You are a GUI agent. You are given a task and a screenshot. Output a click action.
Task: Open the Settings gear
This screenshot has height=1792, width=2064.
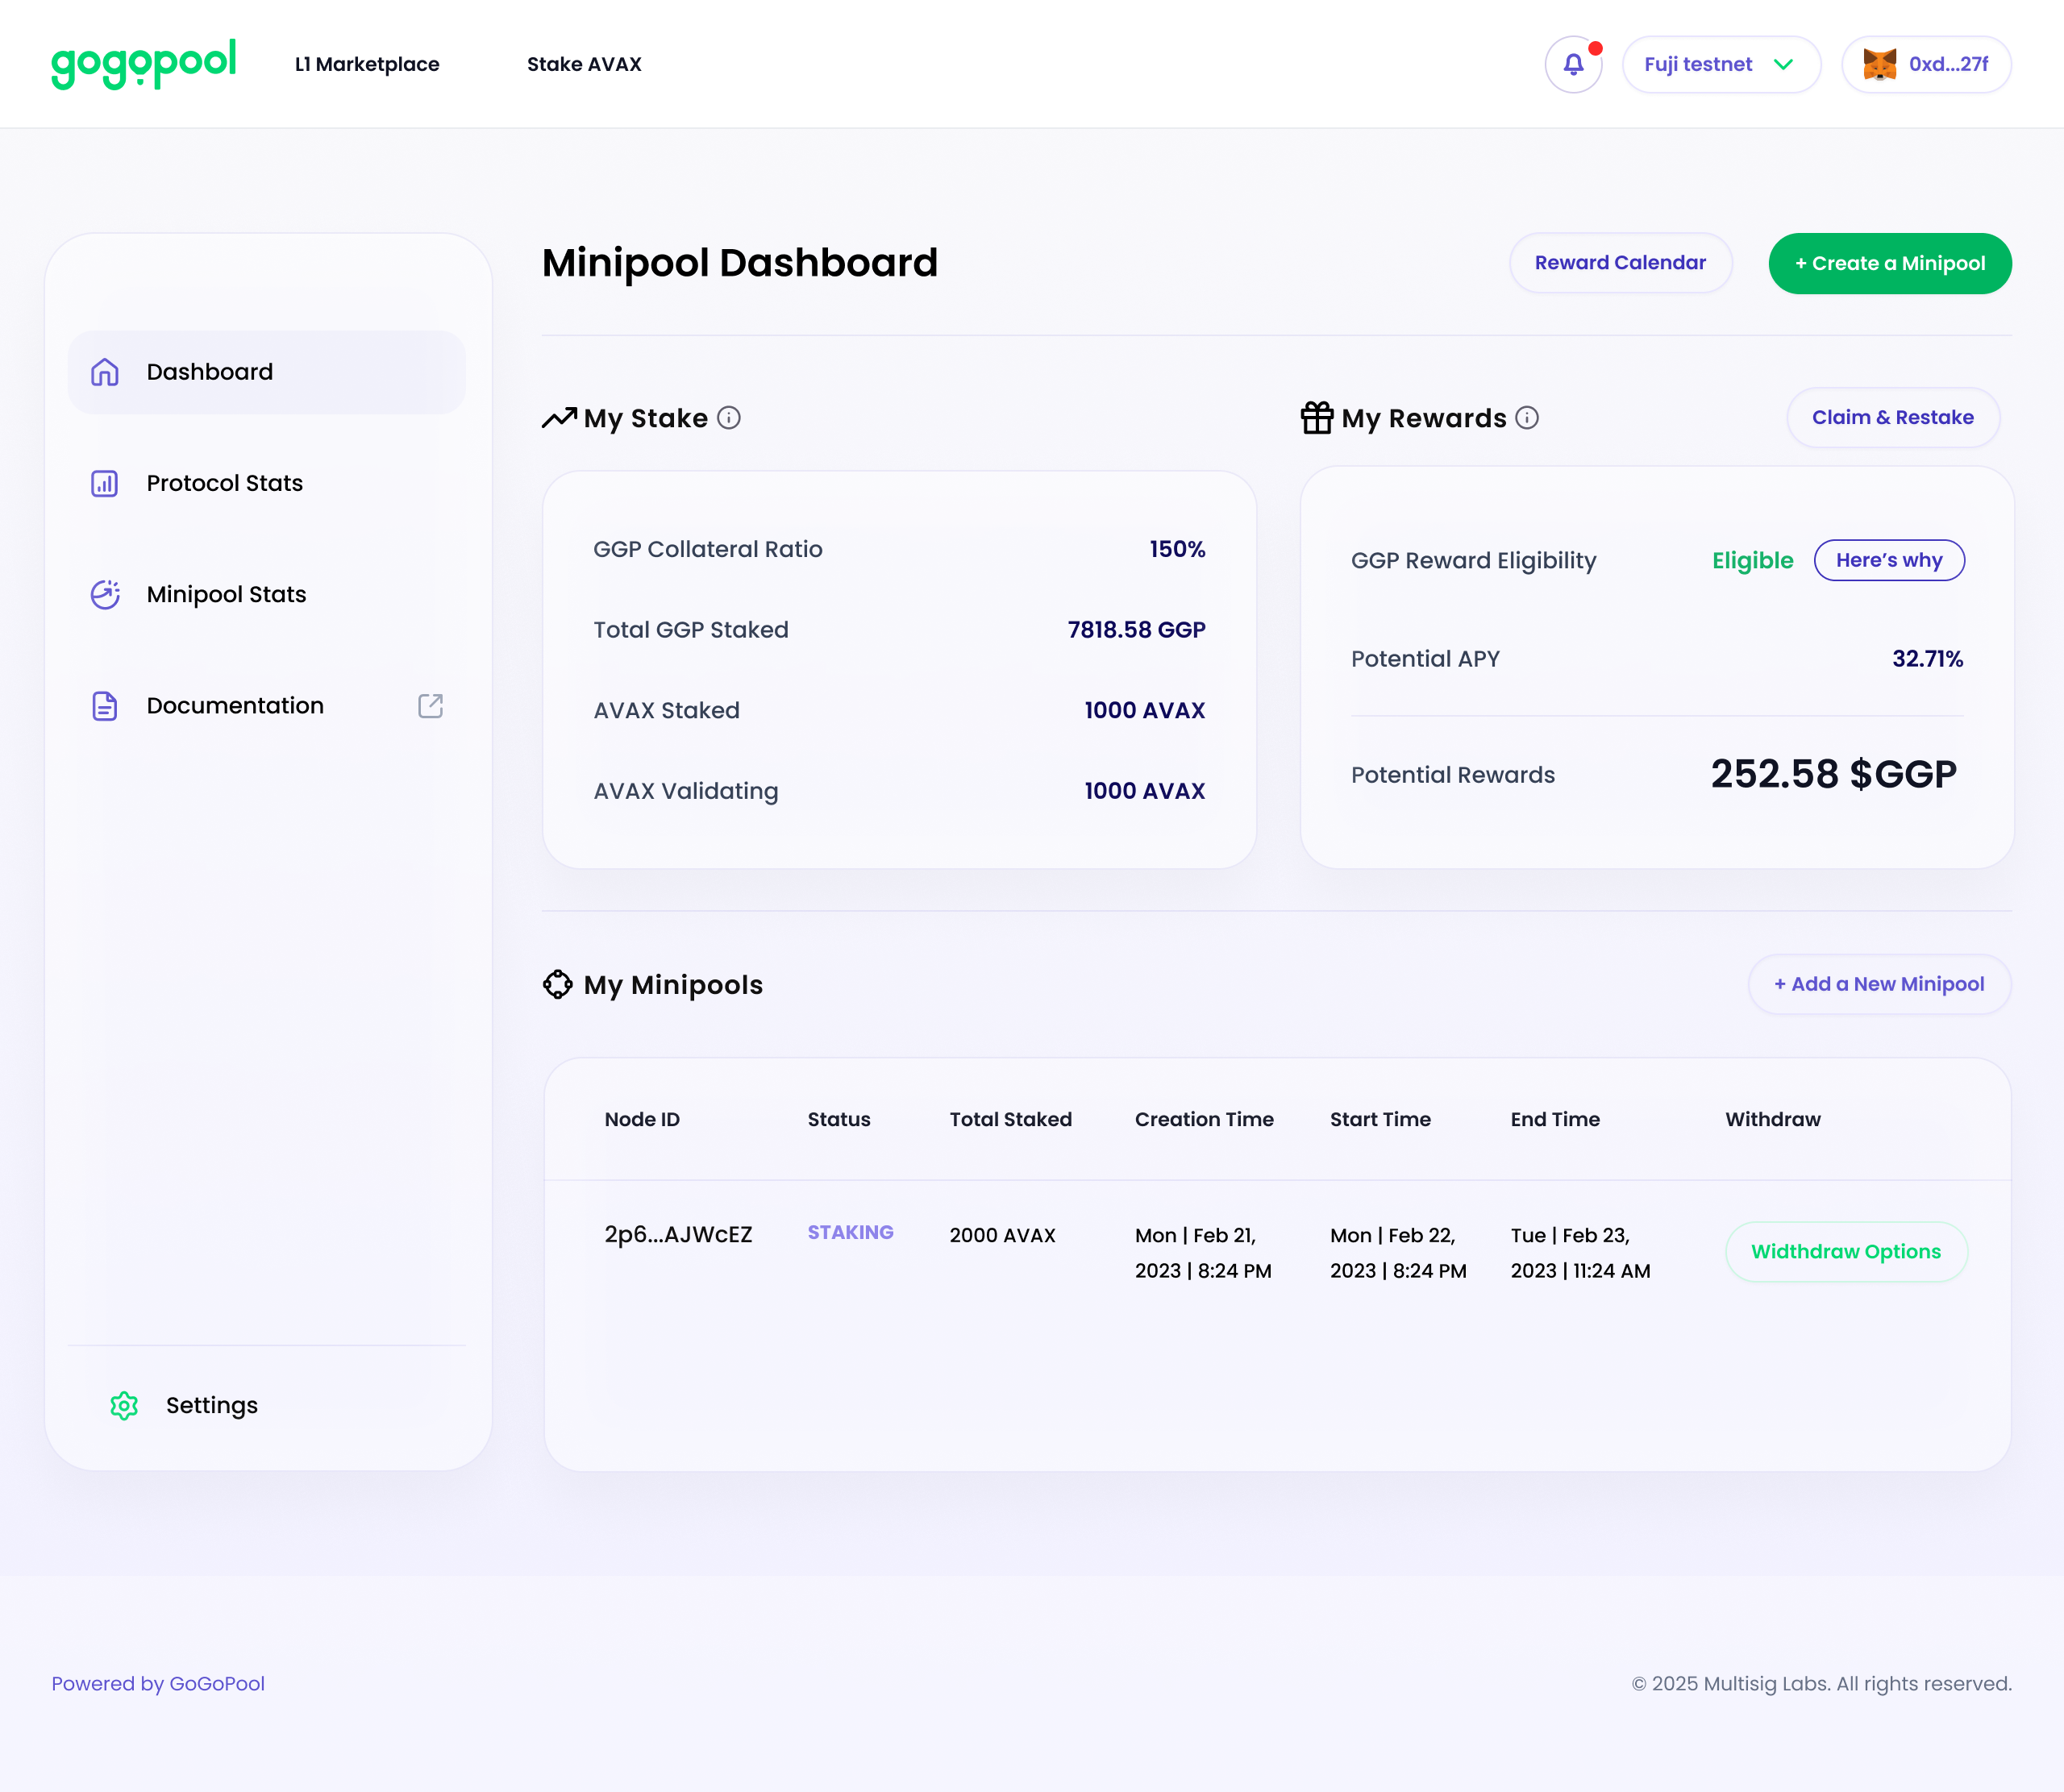[124, 1405]
